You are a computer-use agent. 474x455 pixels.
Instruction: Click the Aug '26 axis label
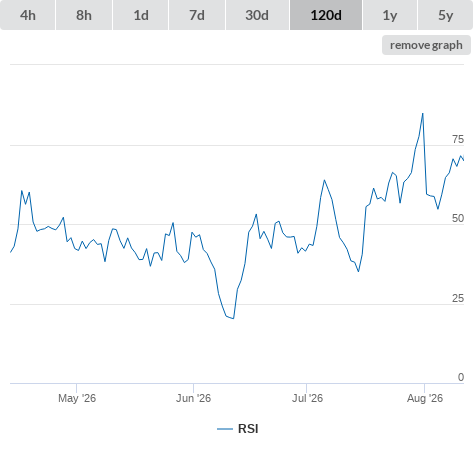[x=425, y=398]
